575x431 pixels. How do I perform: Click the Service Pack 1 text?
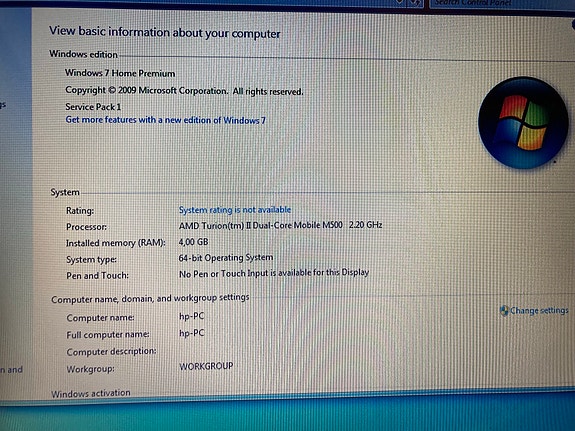(93, 107)
